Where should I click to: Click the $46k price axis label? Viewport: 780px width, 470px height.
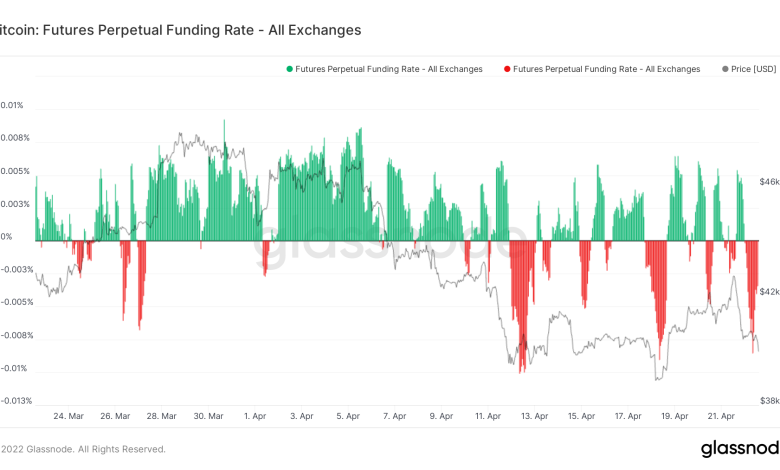coord(769,183)
